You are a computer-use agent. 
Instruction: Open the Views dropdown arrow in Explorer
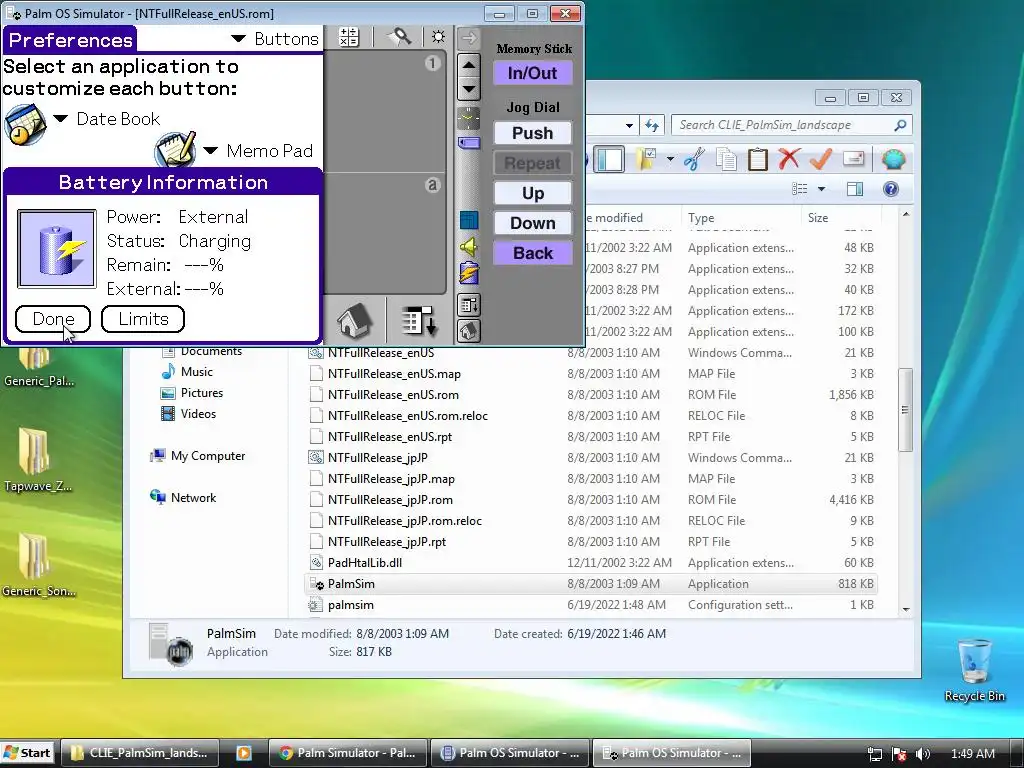[x=822, y=189]
